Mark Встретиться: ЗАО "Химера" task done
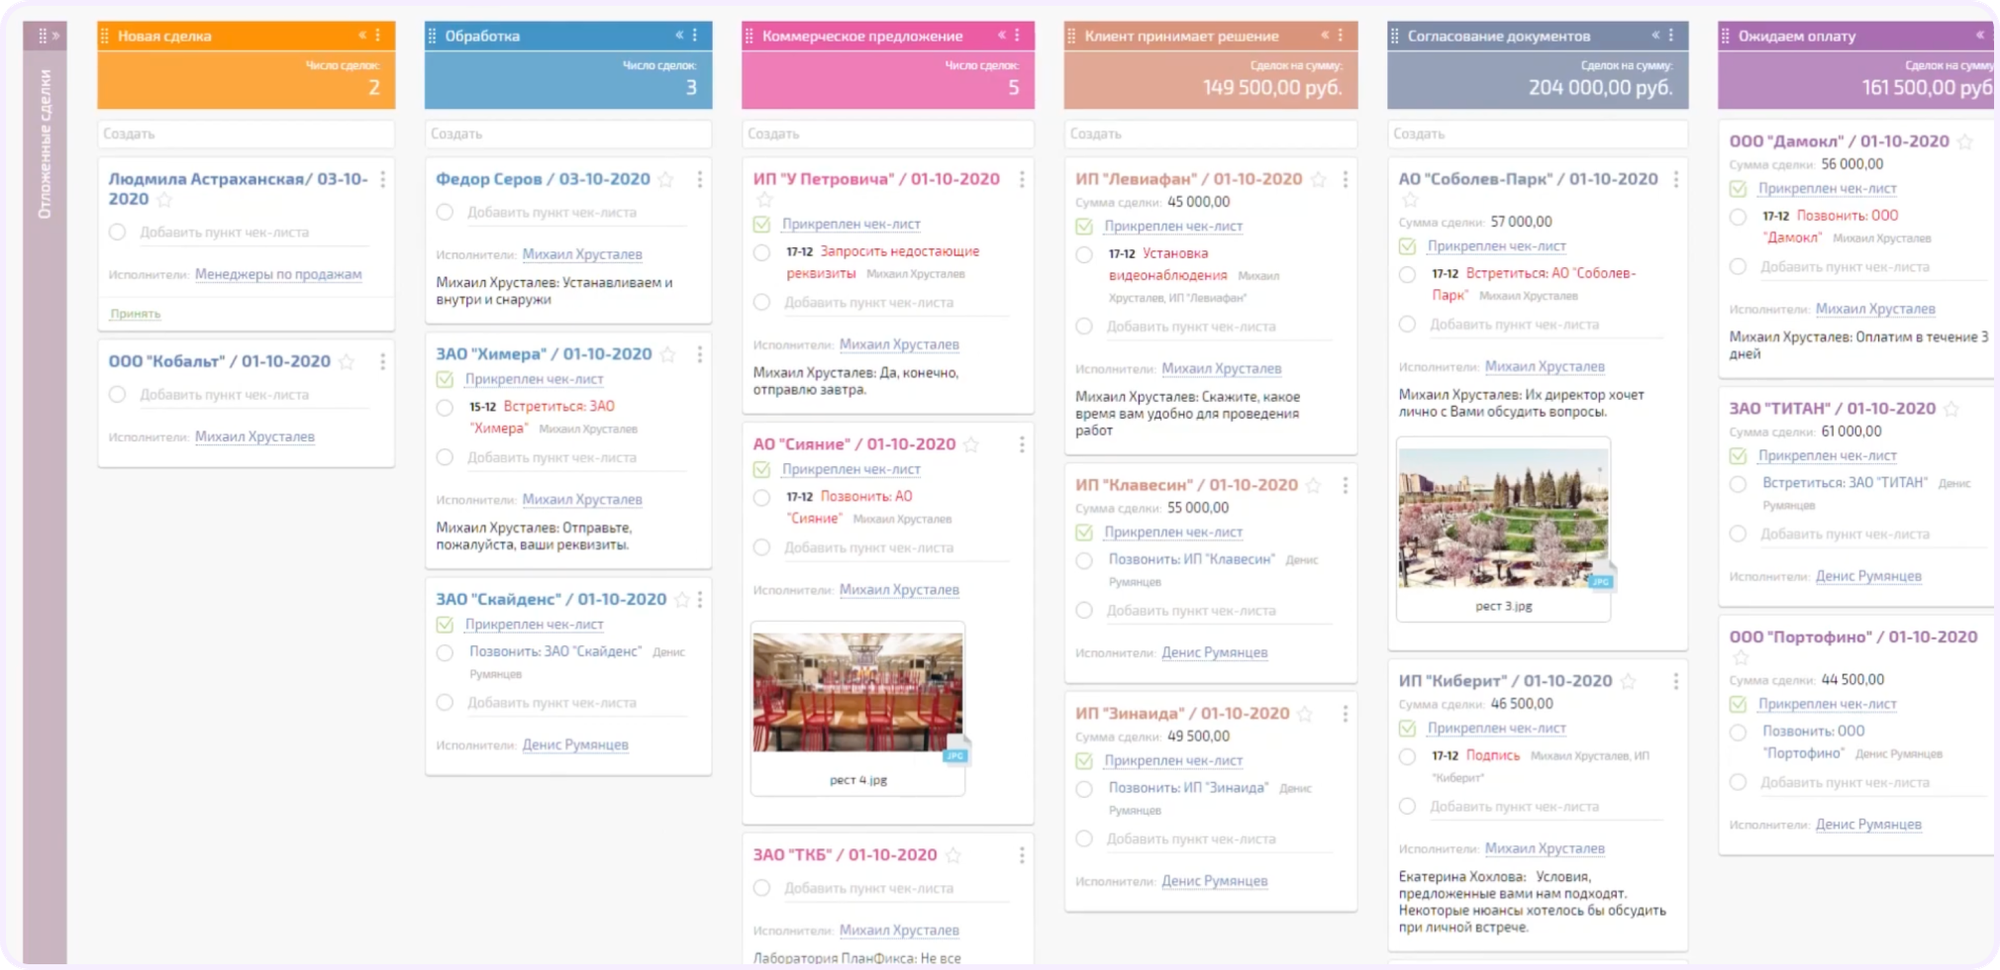The width and height of the screenshot is (2000, 970). coord(445,408)
